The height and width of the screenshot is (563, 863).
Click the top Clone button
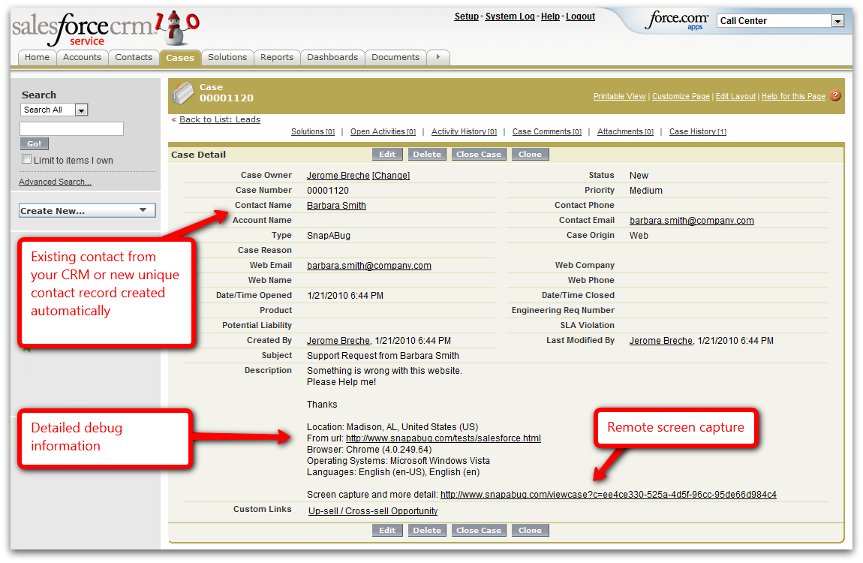(x=530, y=155)
